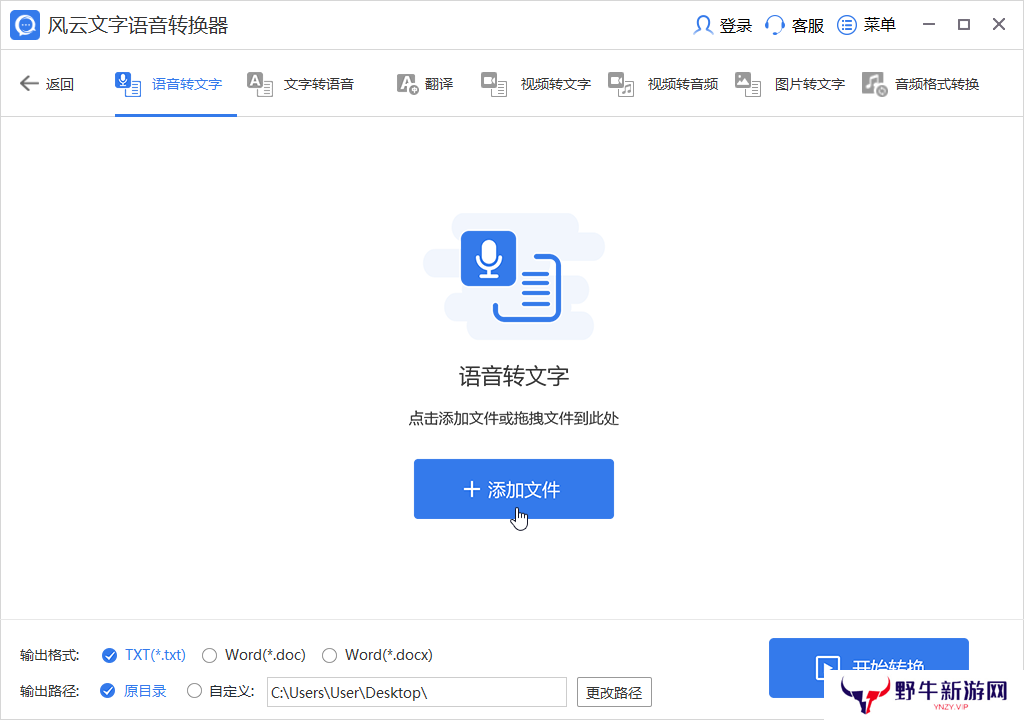Click the 添加文件 button
Image resolution: width=1024 pixels, height=720 pixels.
point(514,489)
